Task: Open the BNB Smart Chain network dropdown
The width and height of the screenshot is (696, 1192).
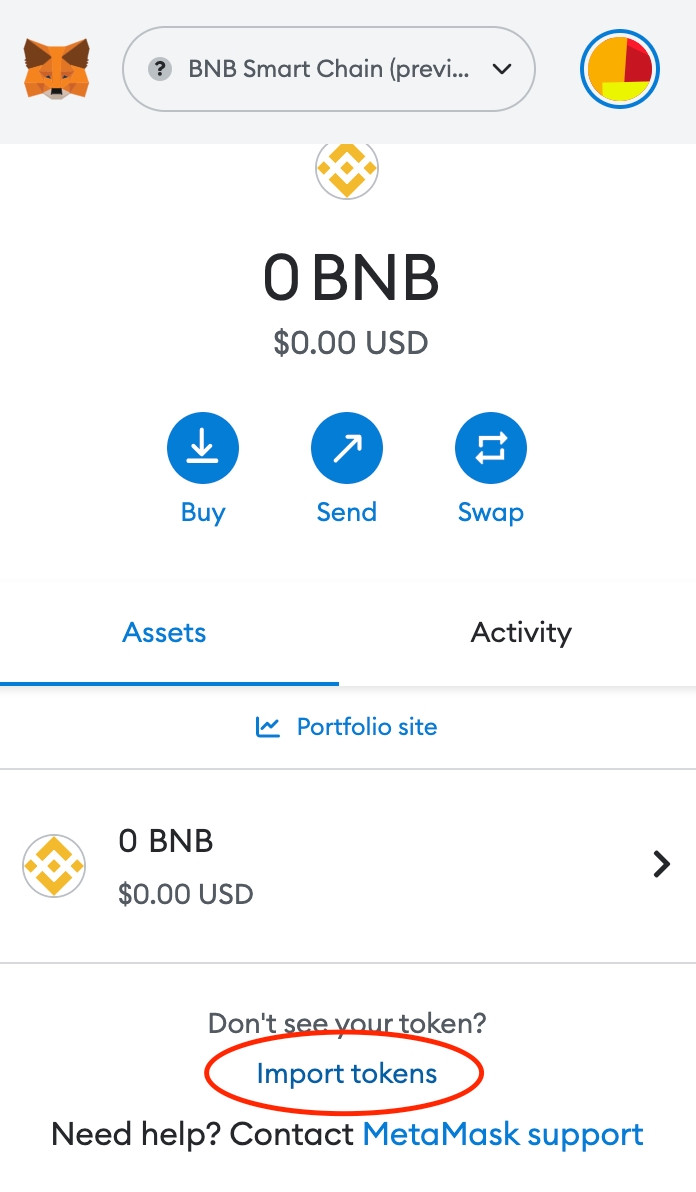Action: point(328,69)
